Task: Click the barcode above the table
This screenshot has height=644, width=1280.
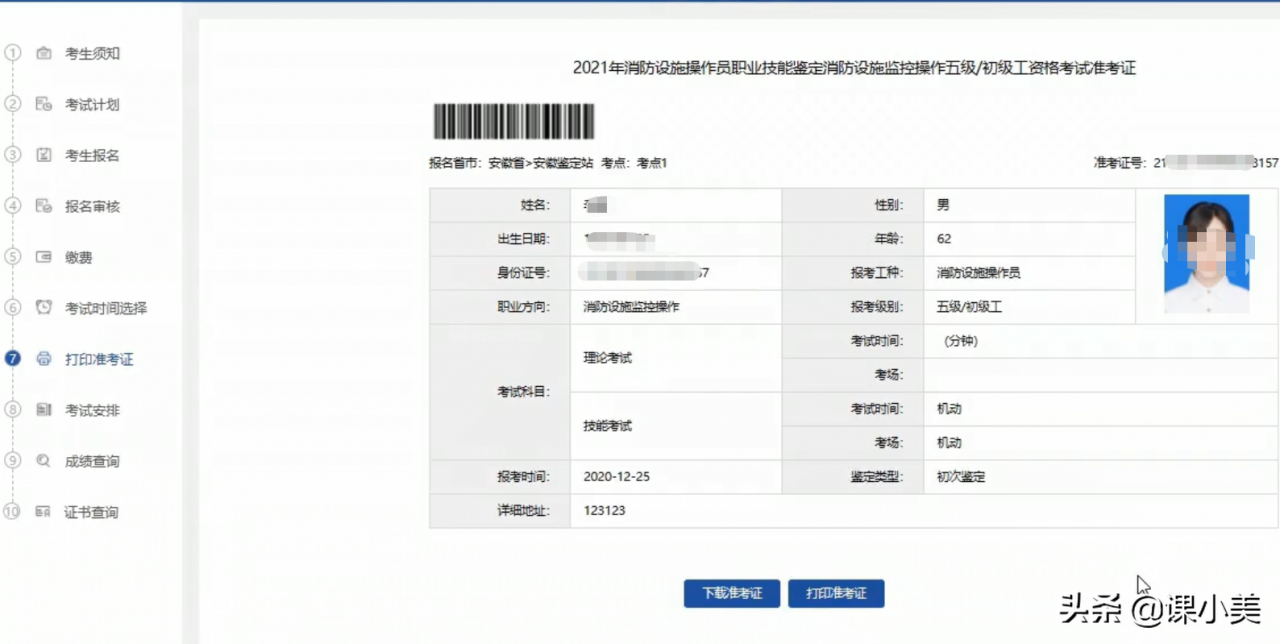Action: [x=513, y=121]
